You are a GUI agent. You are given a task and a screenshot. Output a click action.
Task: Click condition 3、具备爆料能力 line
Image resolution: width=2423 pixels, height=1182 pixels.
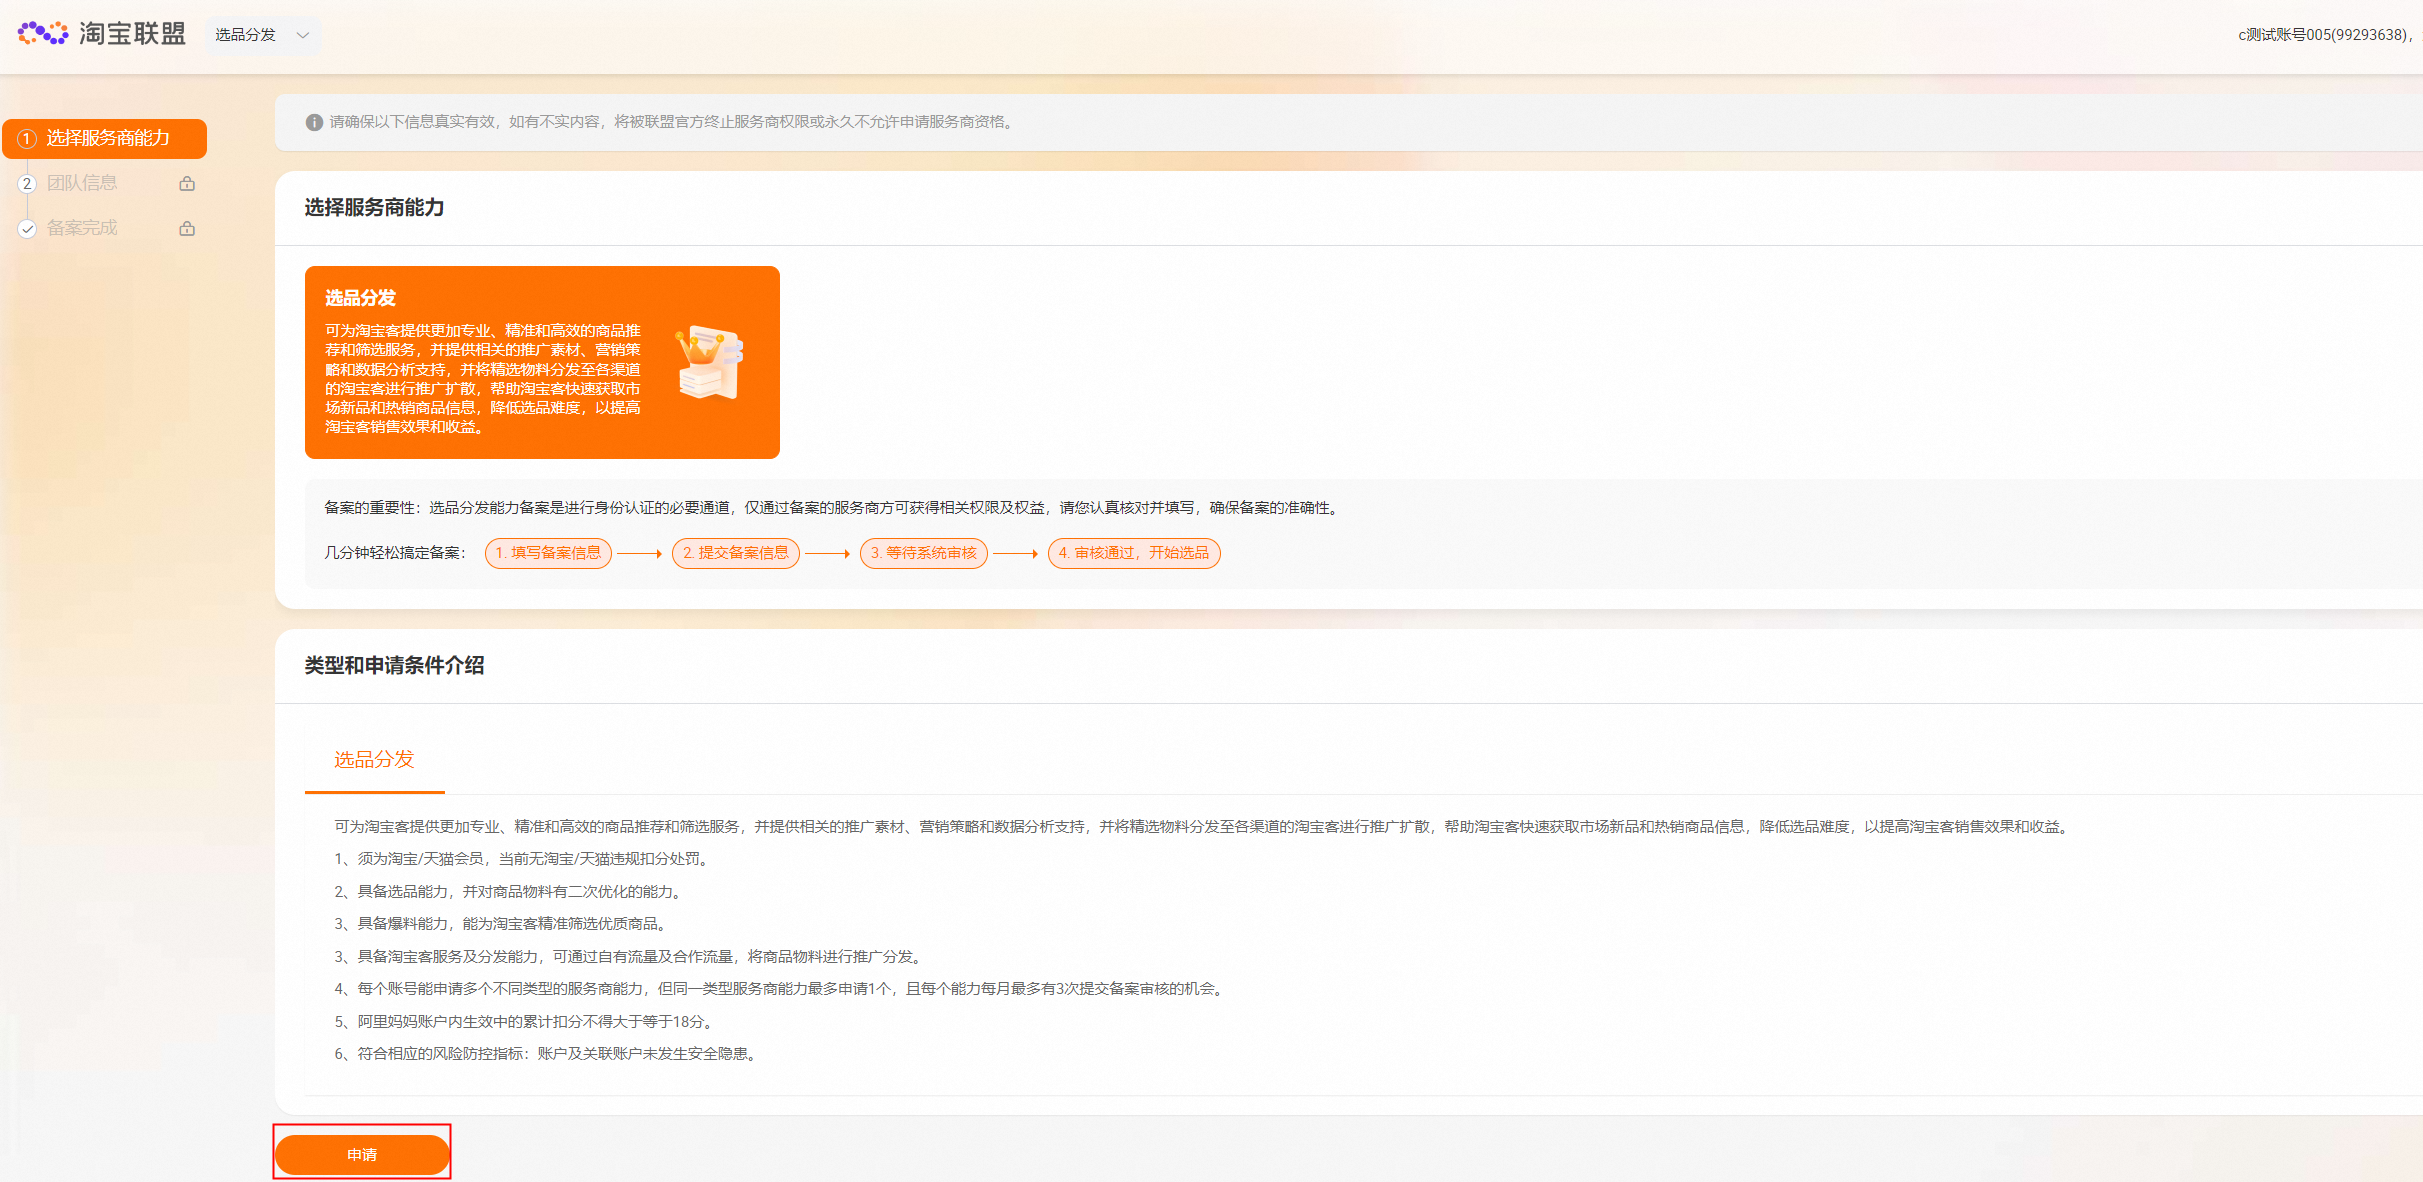coord(502,924)
